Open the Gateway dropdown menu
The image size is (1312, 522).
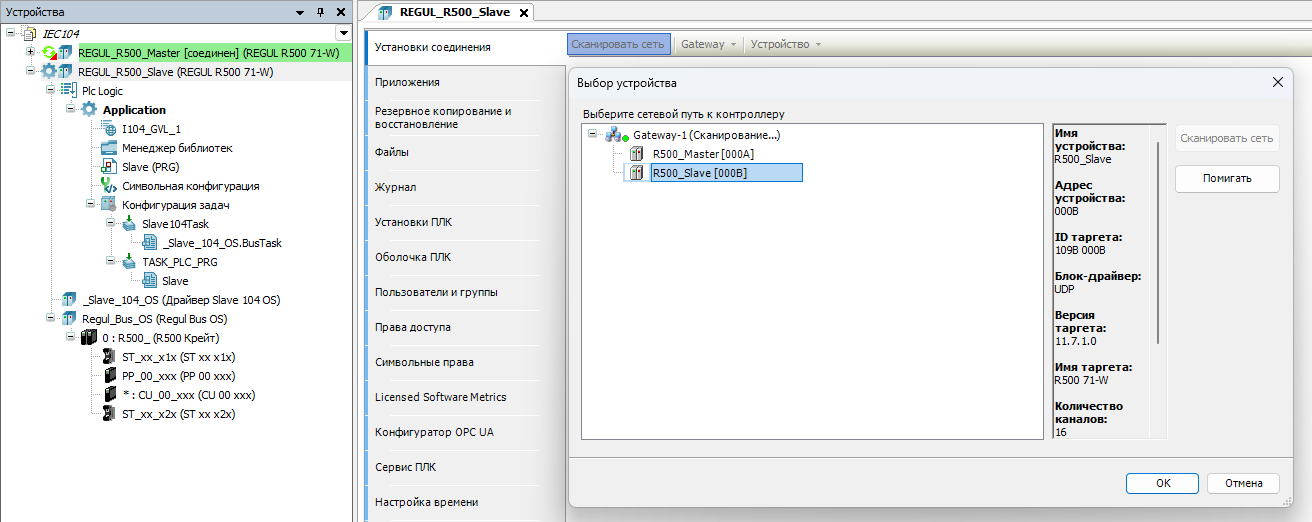click(x=709, y=45)
